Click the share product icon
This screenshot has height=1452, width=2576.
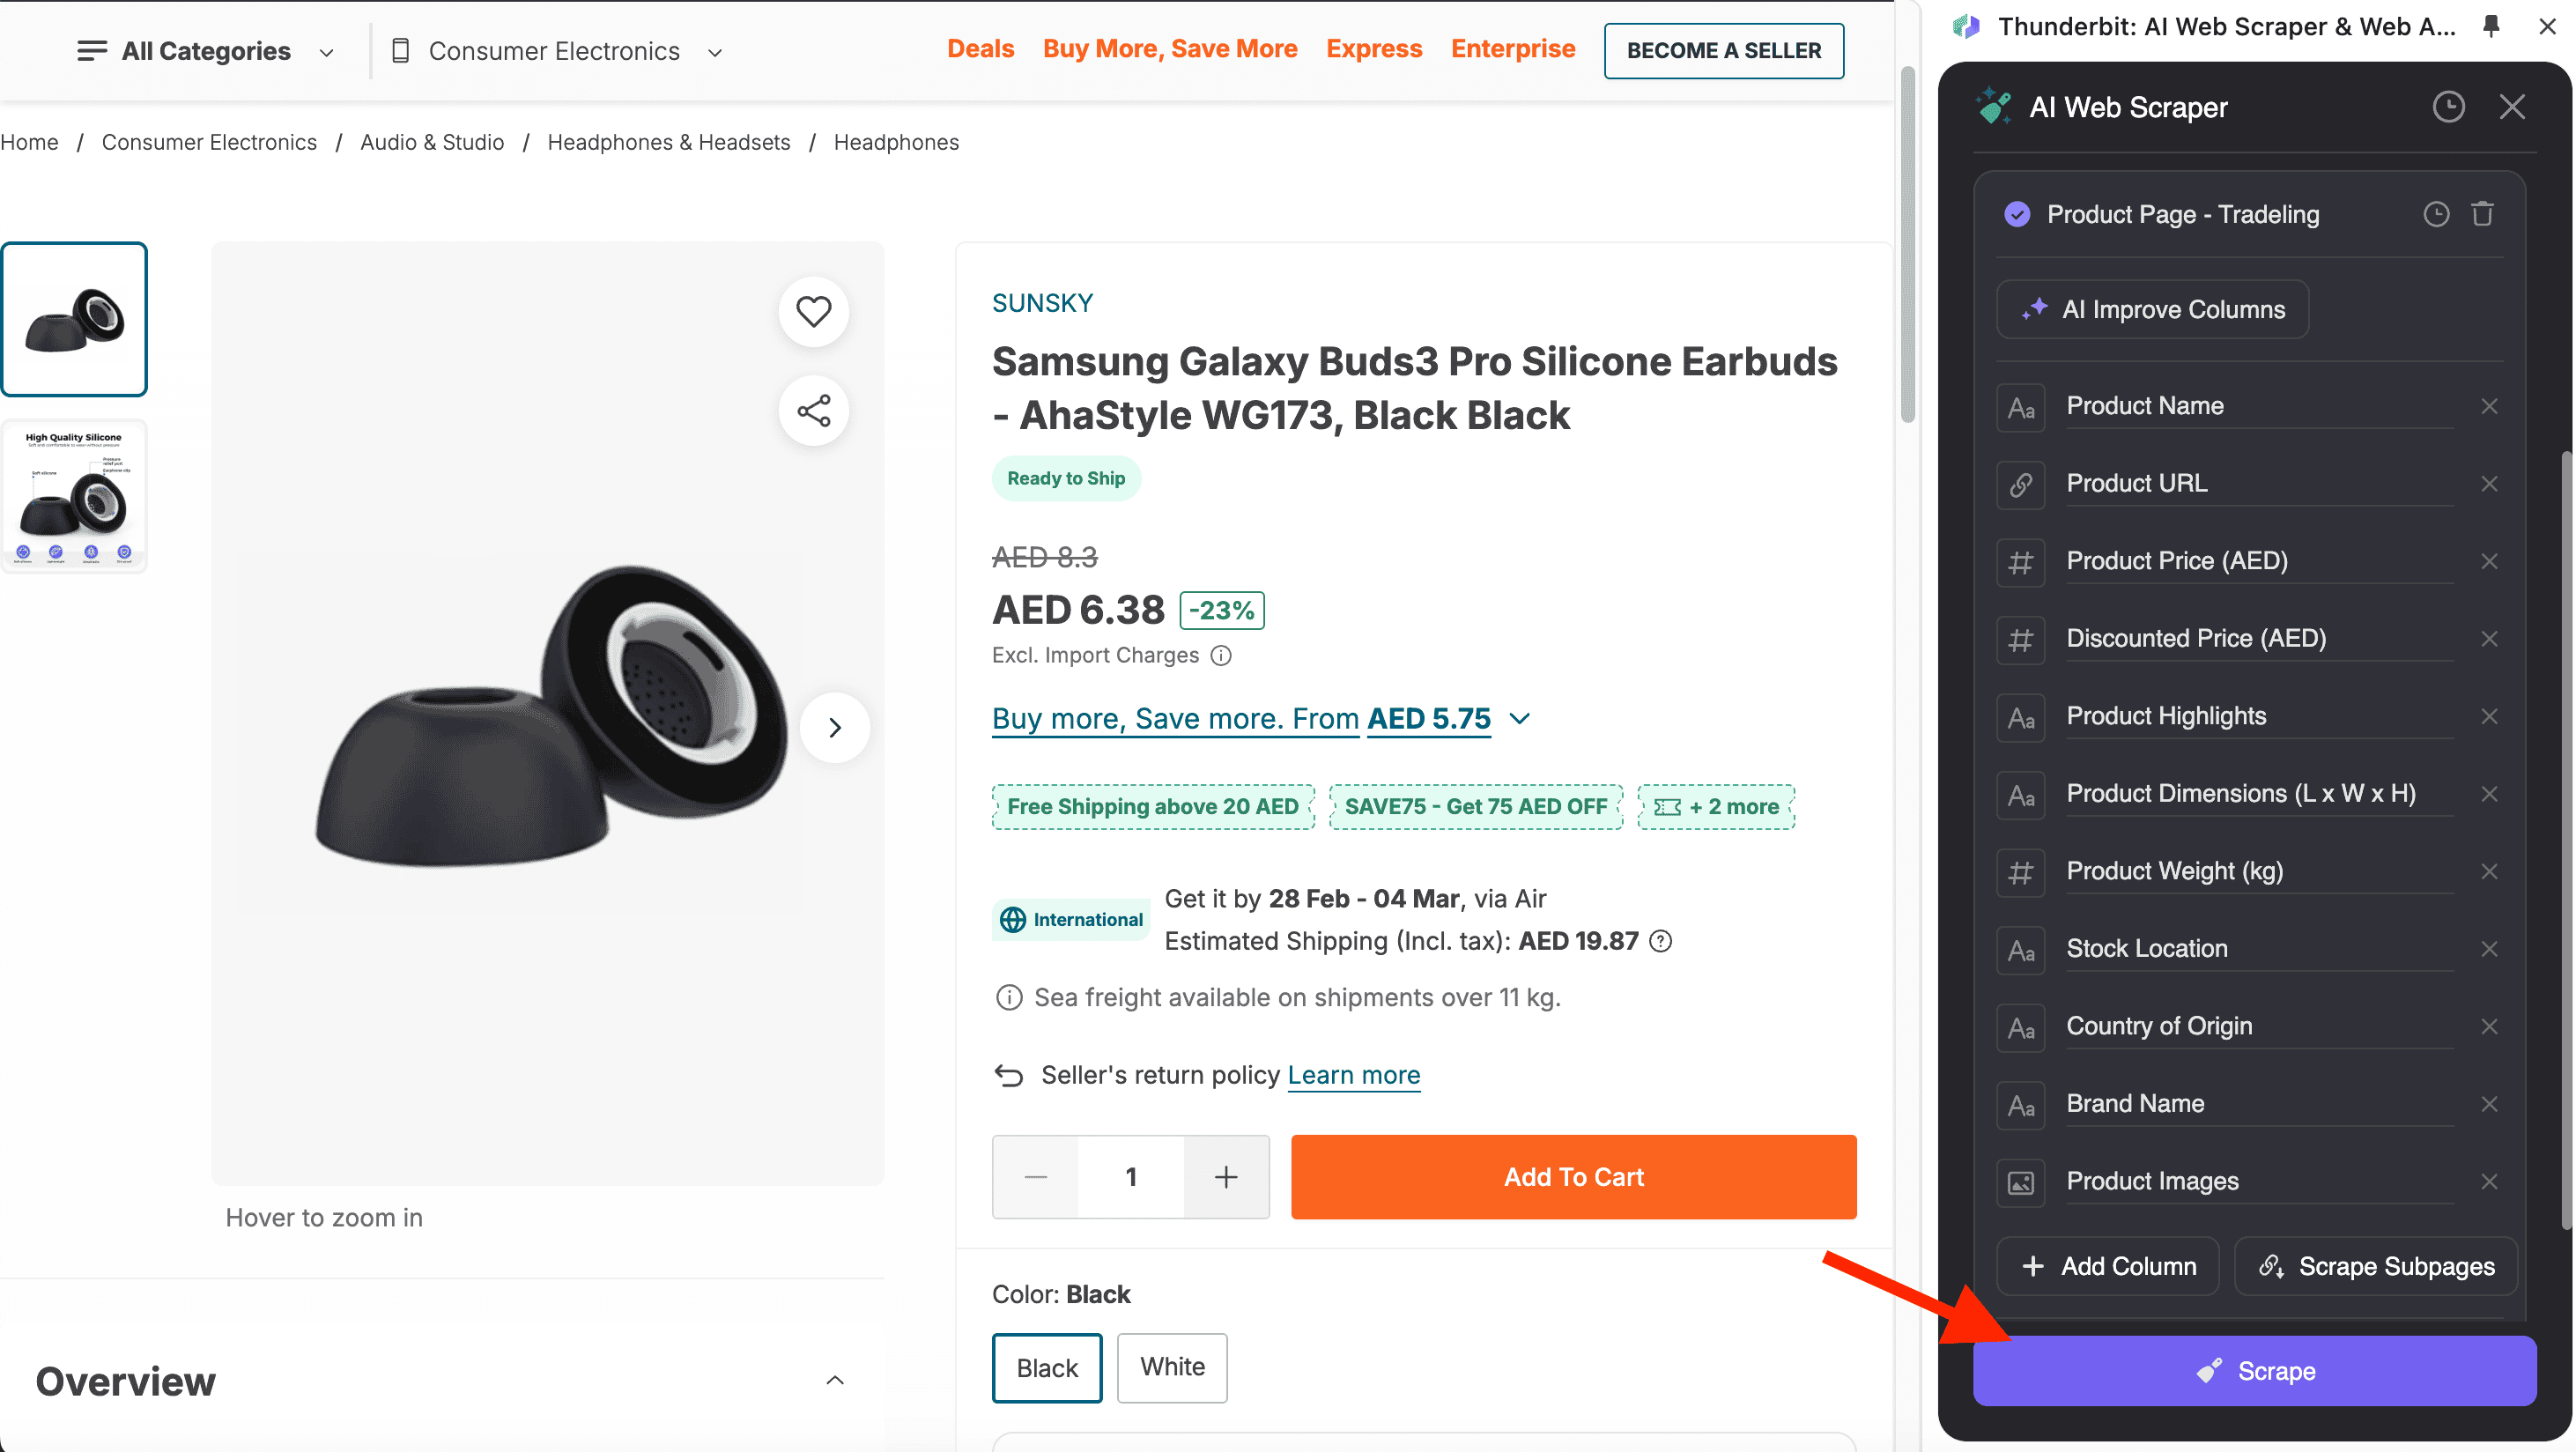click(813, 410)
